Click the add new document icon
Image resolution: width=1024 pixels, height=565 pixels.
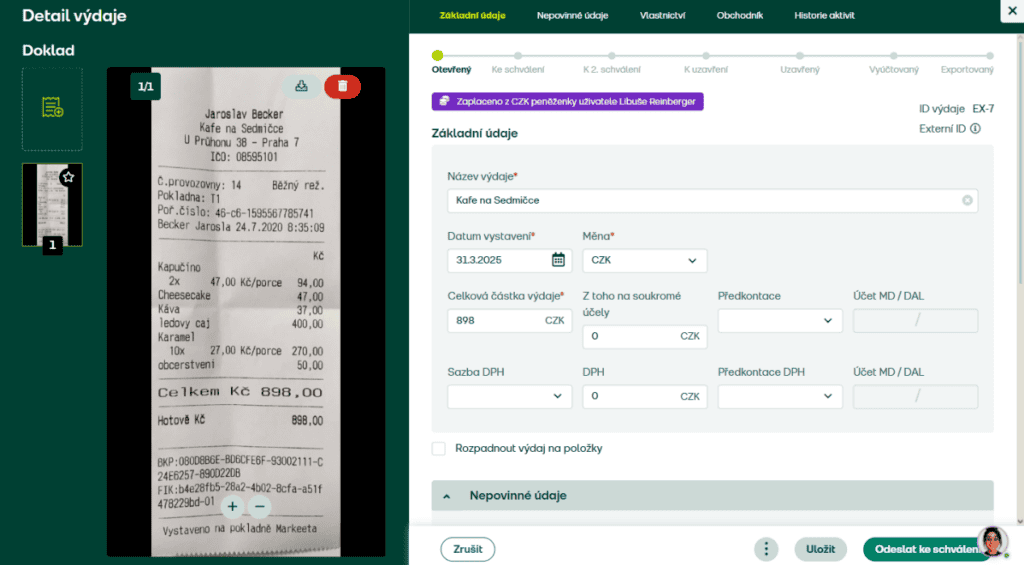tap(52, 107)
